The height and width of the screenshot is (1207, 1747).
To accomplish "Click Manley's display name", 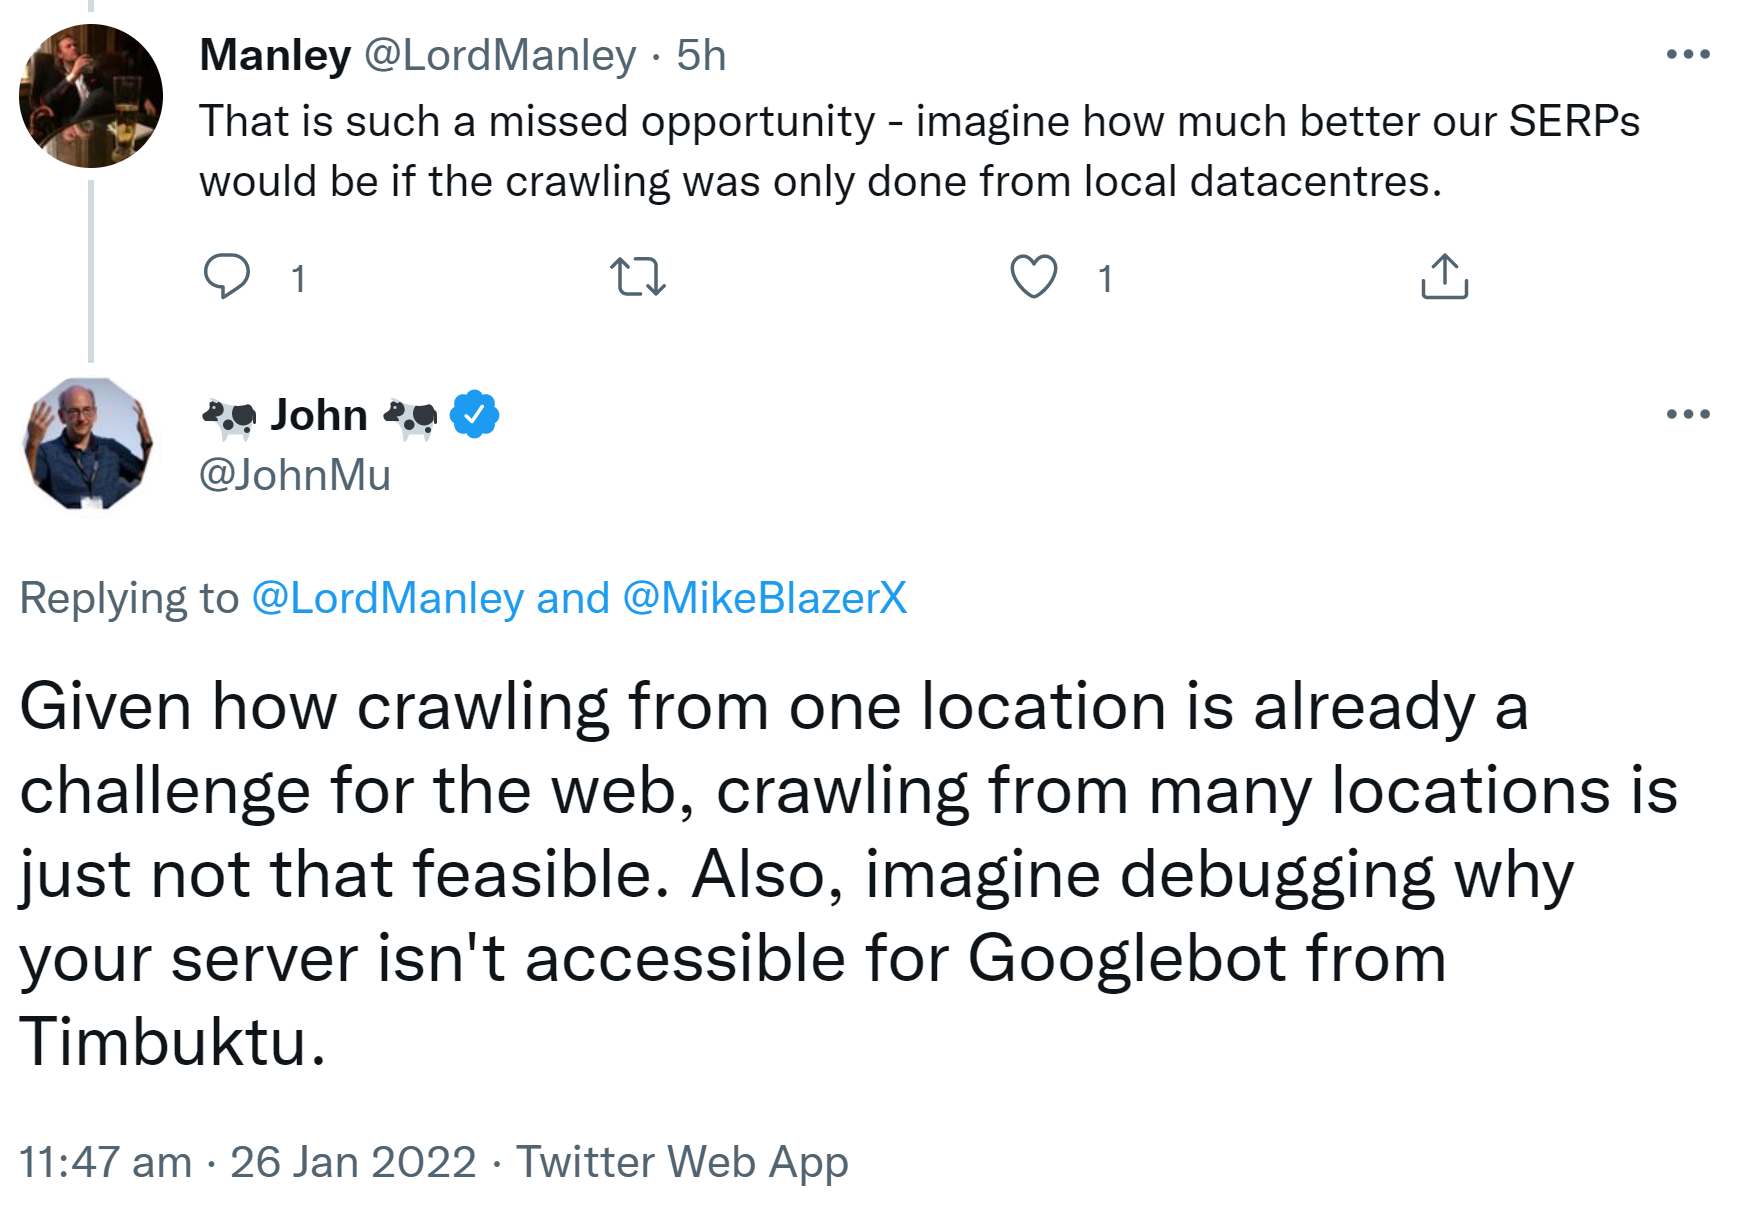I will [273, 56].
